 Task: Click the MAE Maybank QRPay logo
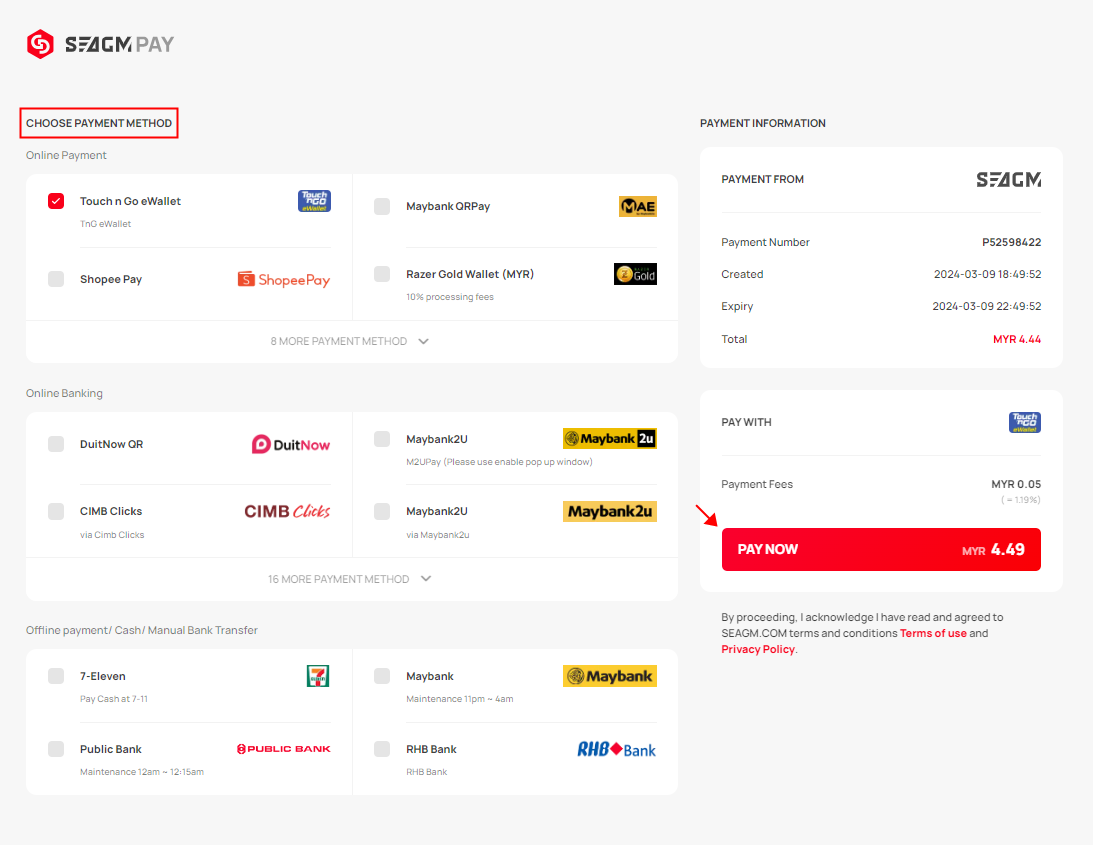(638, 206)
